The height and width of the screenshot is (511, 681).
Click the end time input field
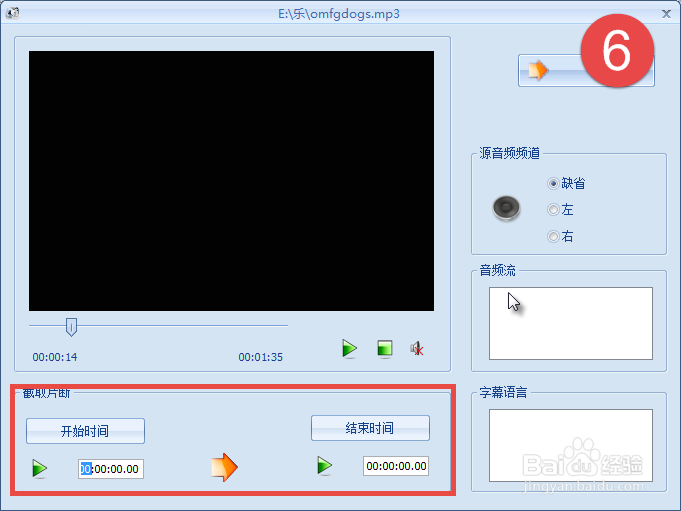[396, 466]
